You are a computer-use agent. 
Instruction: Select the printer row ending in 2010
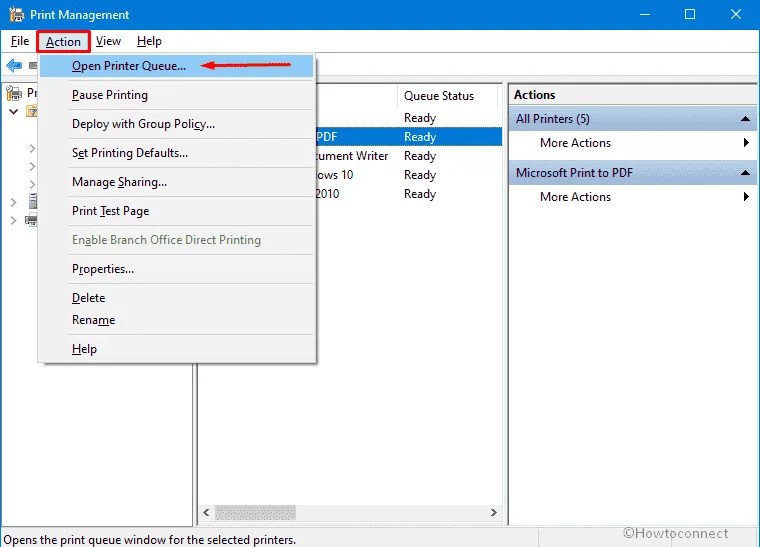(409, 193)
